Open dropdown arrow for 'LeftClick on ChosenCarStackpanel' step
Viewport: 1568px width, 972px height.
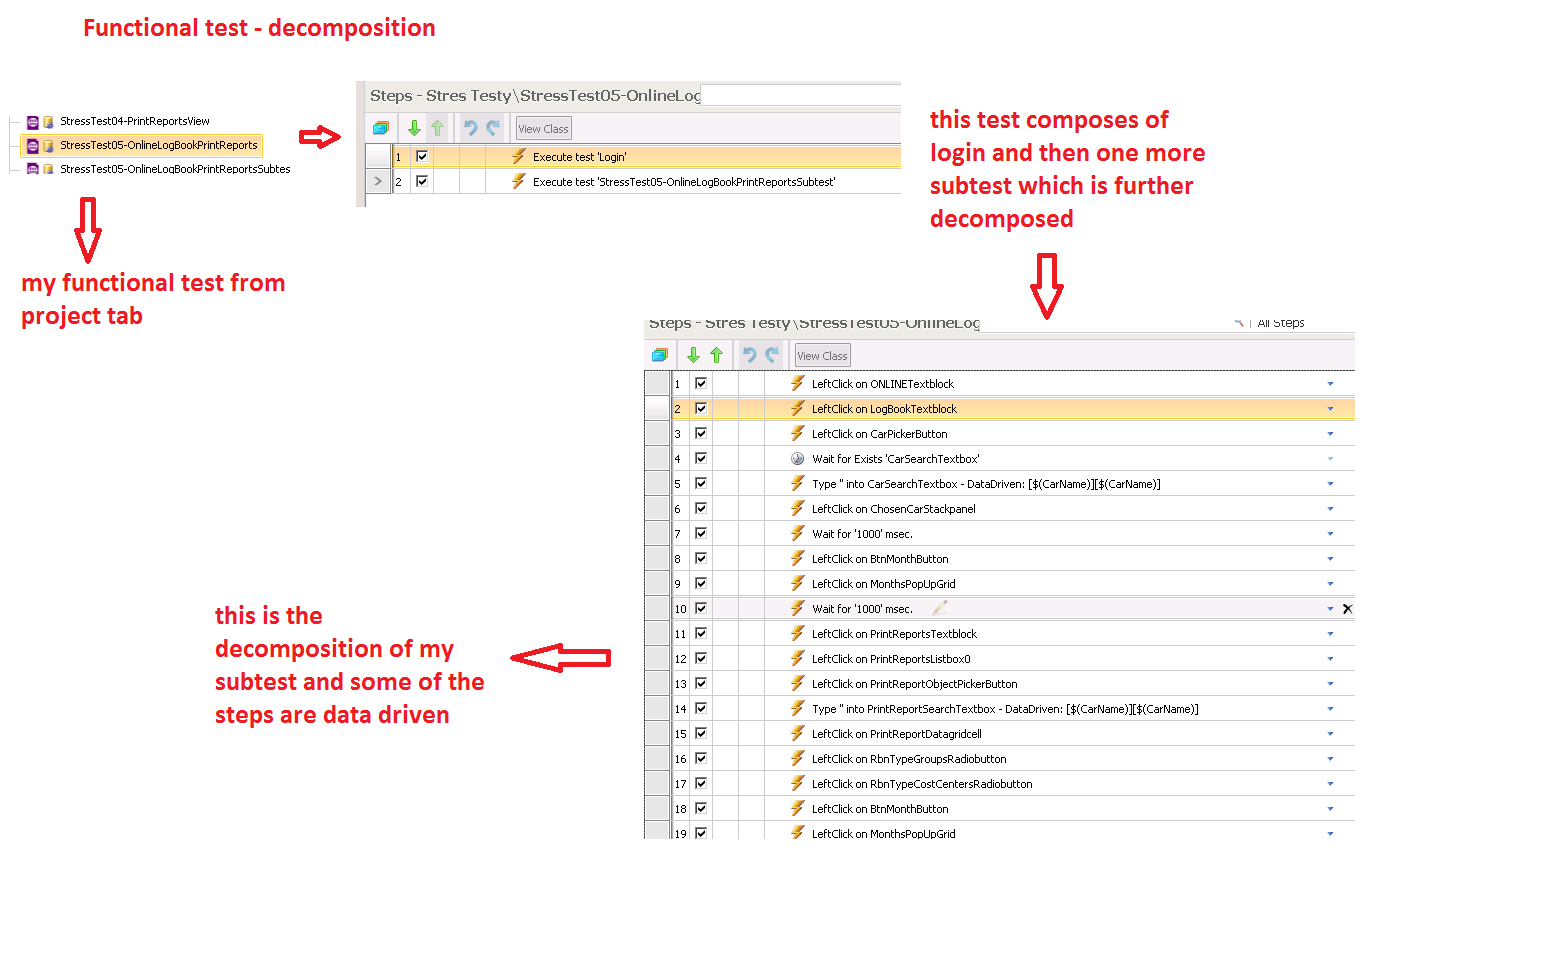1330,509
